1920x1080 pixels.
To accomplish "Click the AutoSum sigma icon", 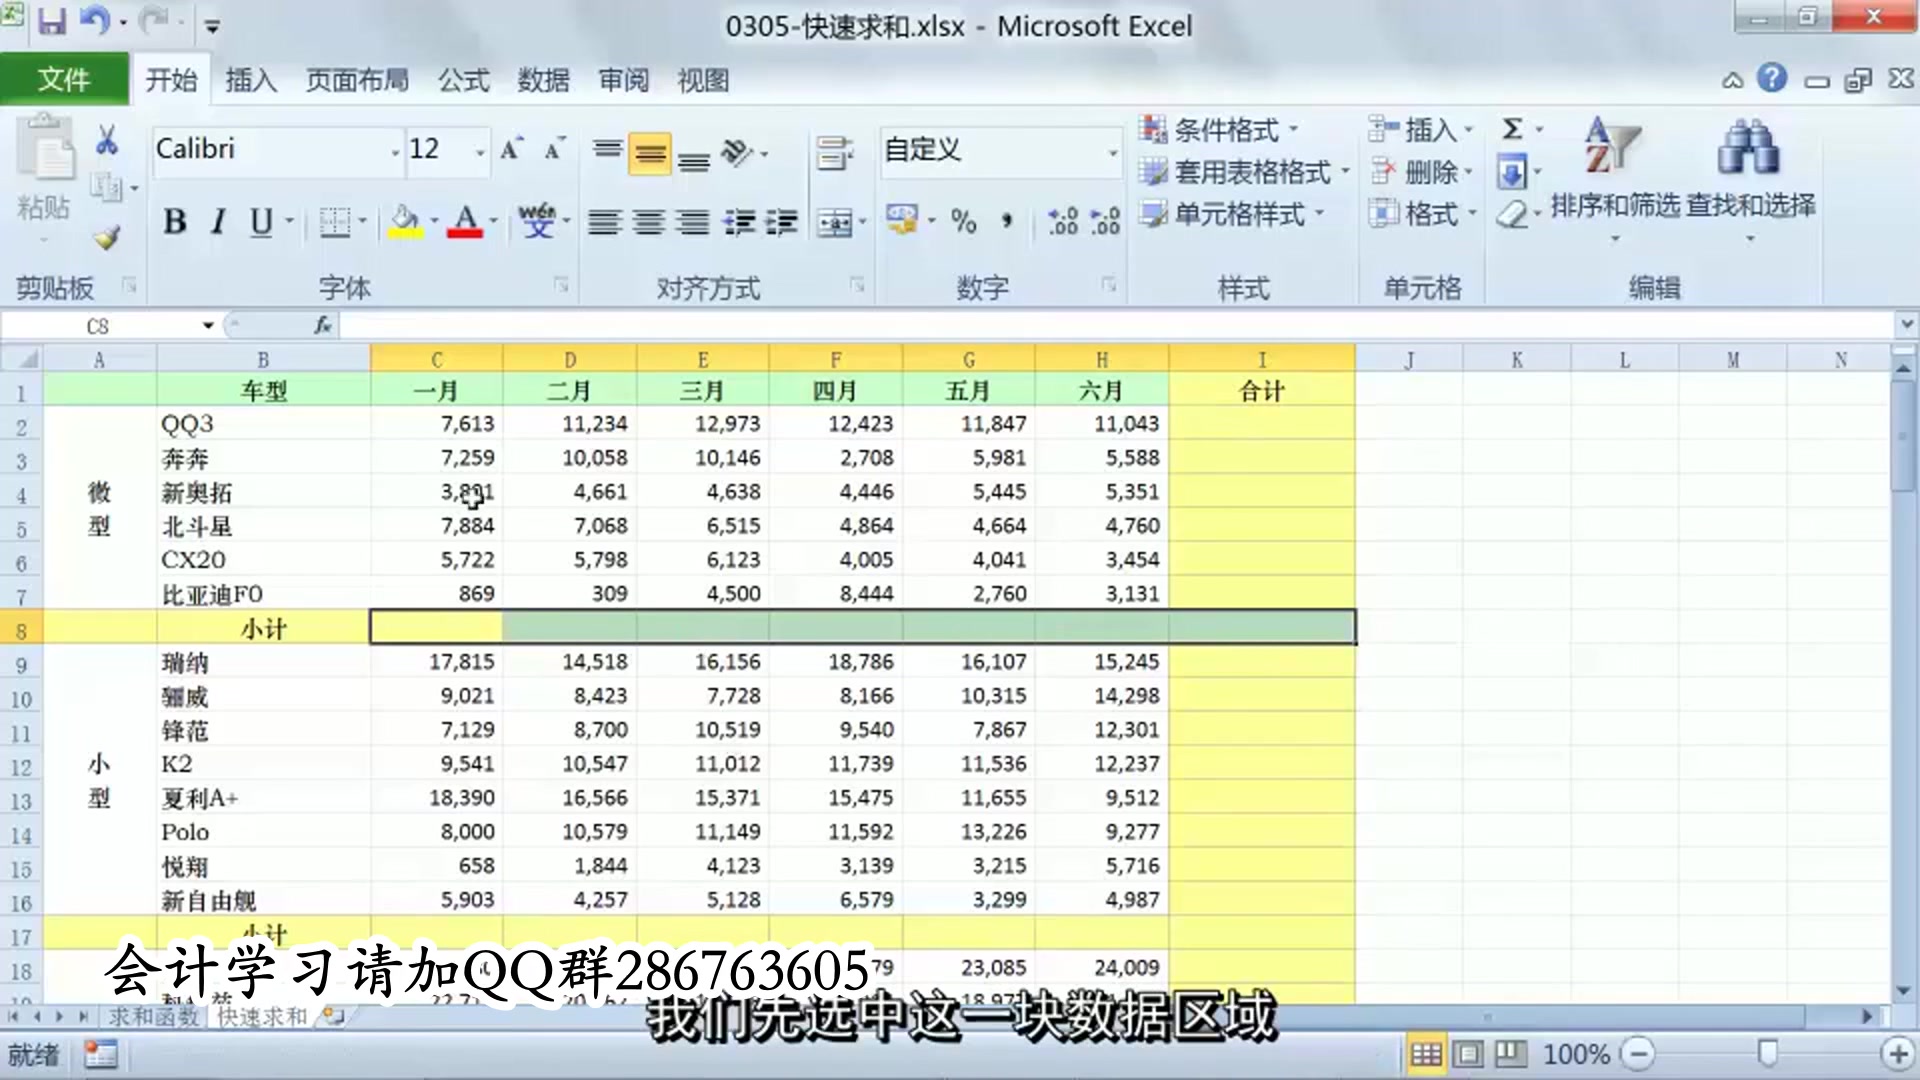I will tap(1512, 129).
